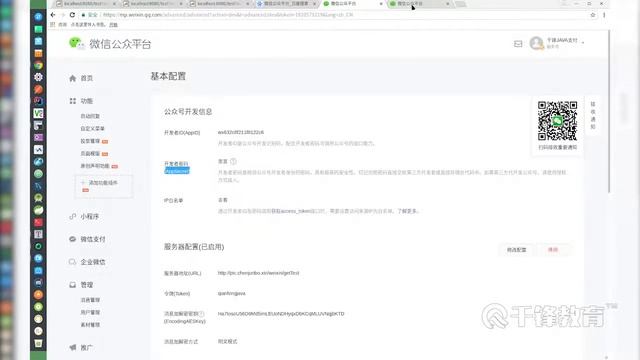
Task: Switch to the Baidu search 微信公众平台 tab
Action: tap(286, 4)
